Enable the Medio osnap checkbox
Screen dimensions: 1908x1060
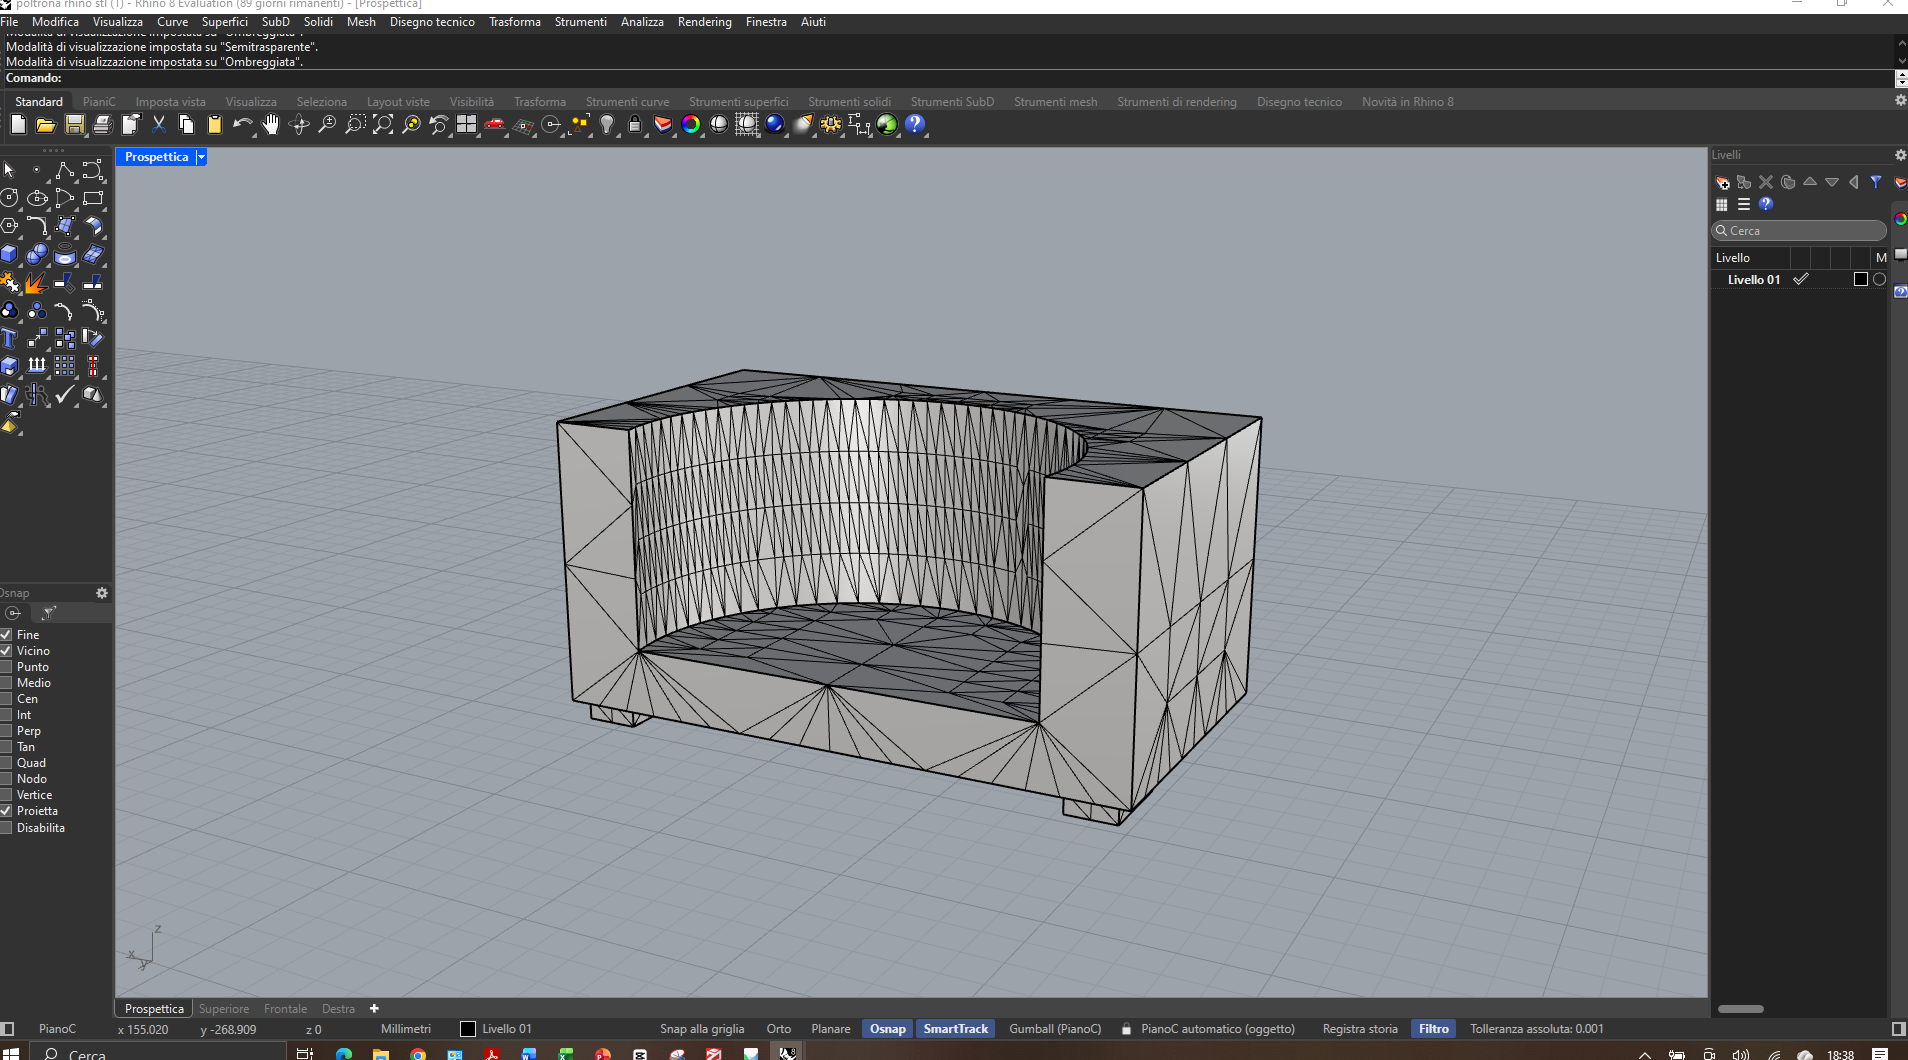click(6, 683)
